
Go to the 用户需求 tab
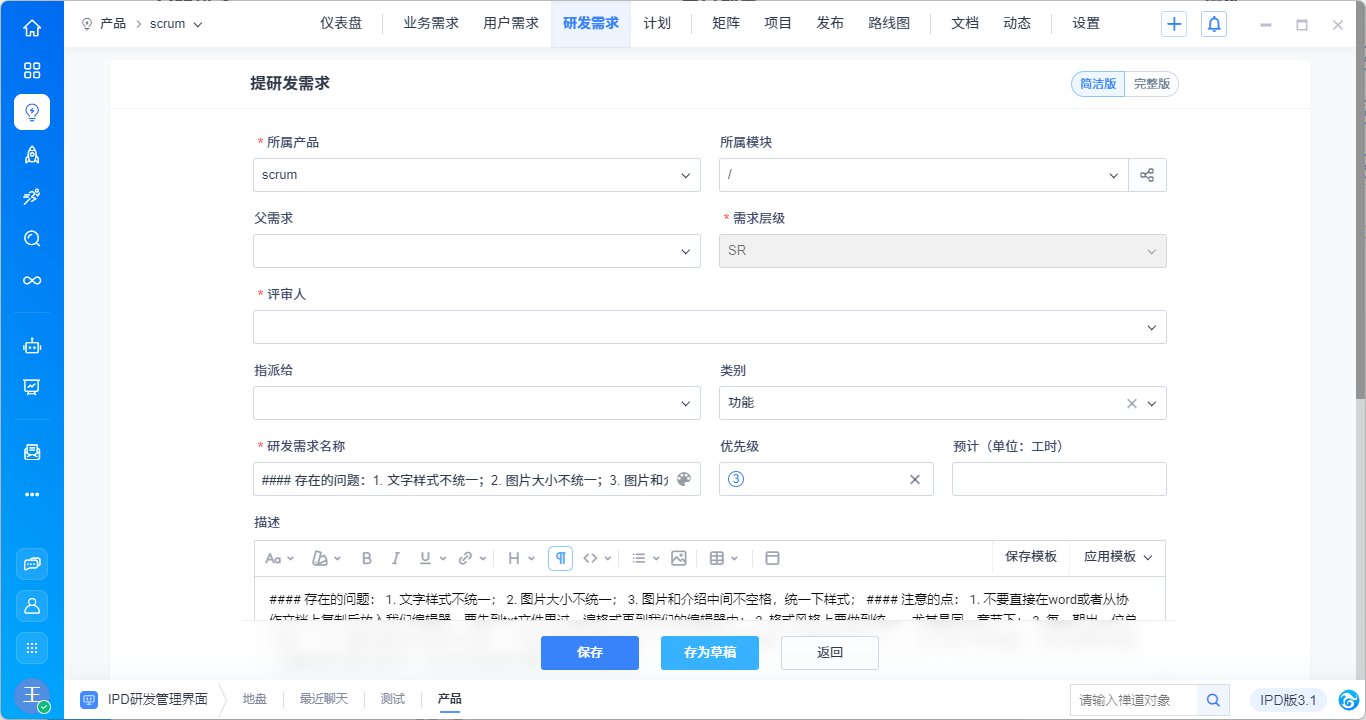[511, 24]
